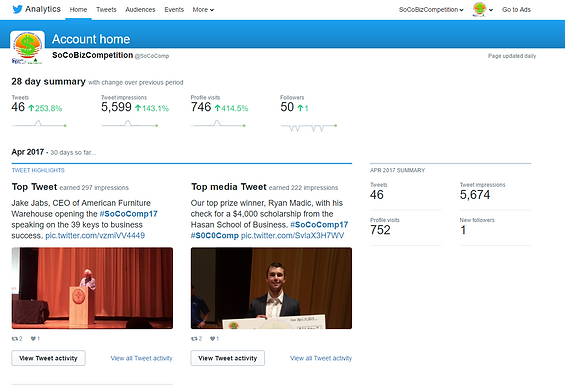
Task: Click the Profile visits value 746
Action: pyautogui.click(x=201, y=107)
